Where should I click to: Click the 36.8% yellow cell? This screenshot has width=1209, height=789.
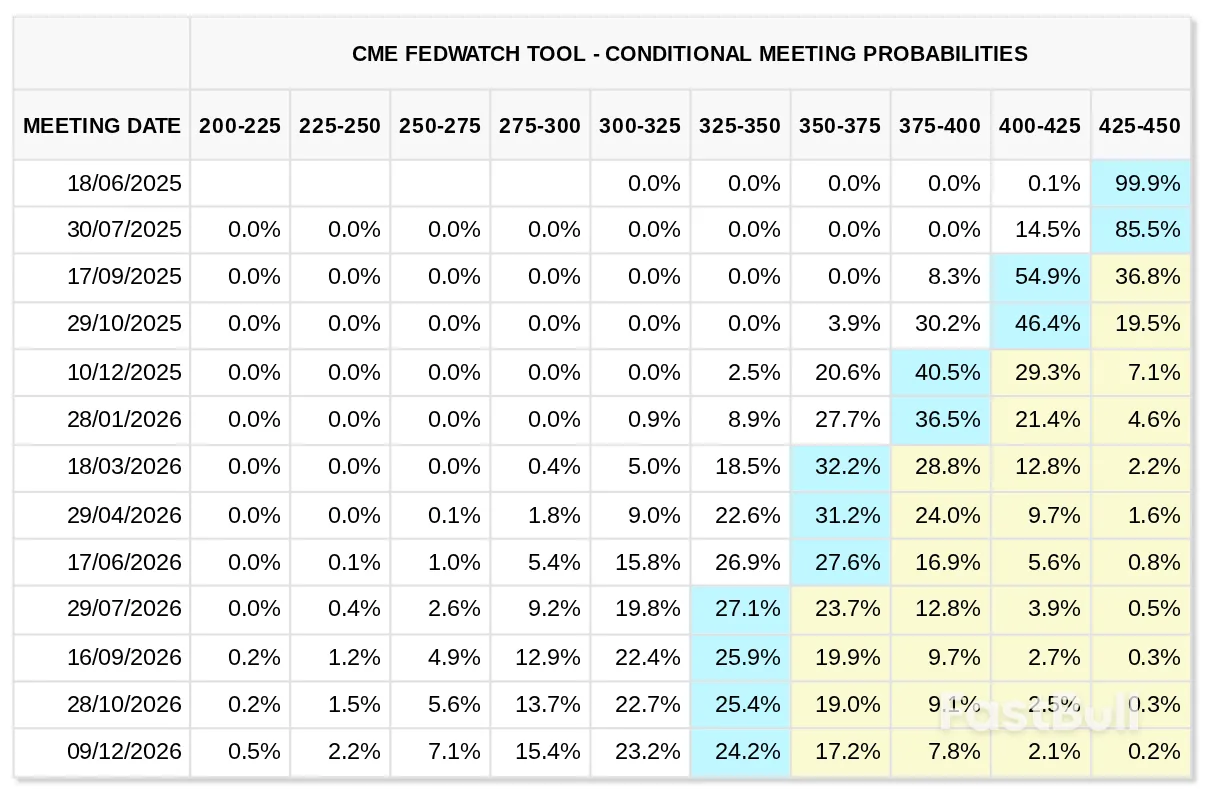pos(1141,277)
